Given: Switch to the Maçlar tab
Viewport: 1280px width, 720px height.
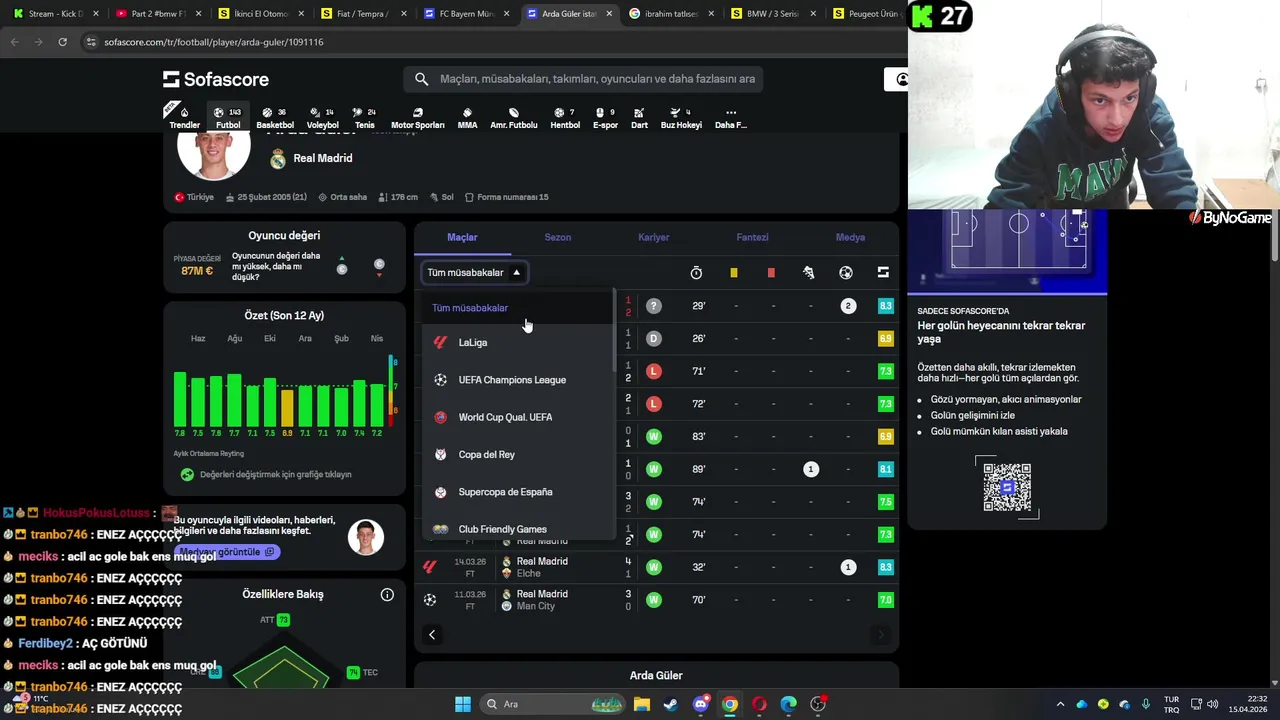Looking at the screenshot, I should click(462, 238).
